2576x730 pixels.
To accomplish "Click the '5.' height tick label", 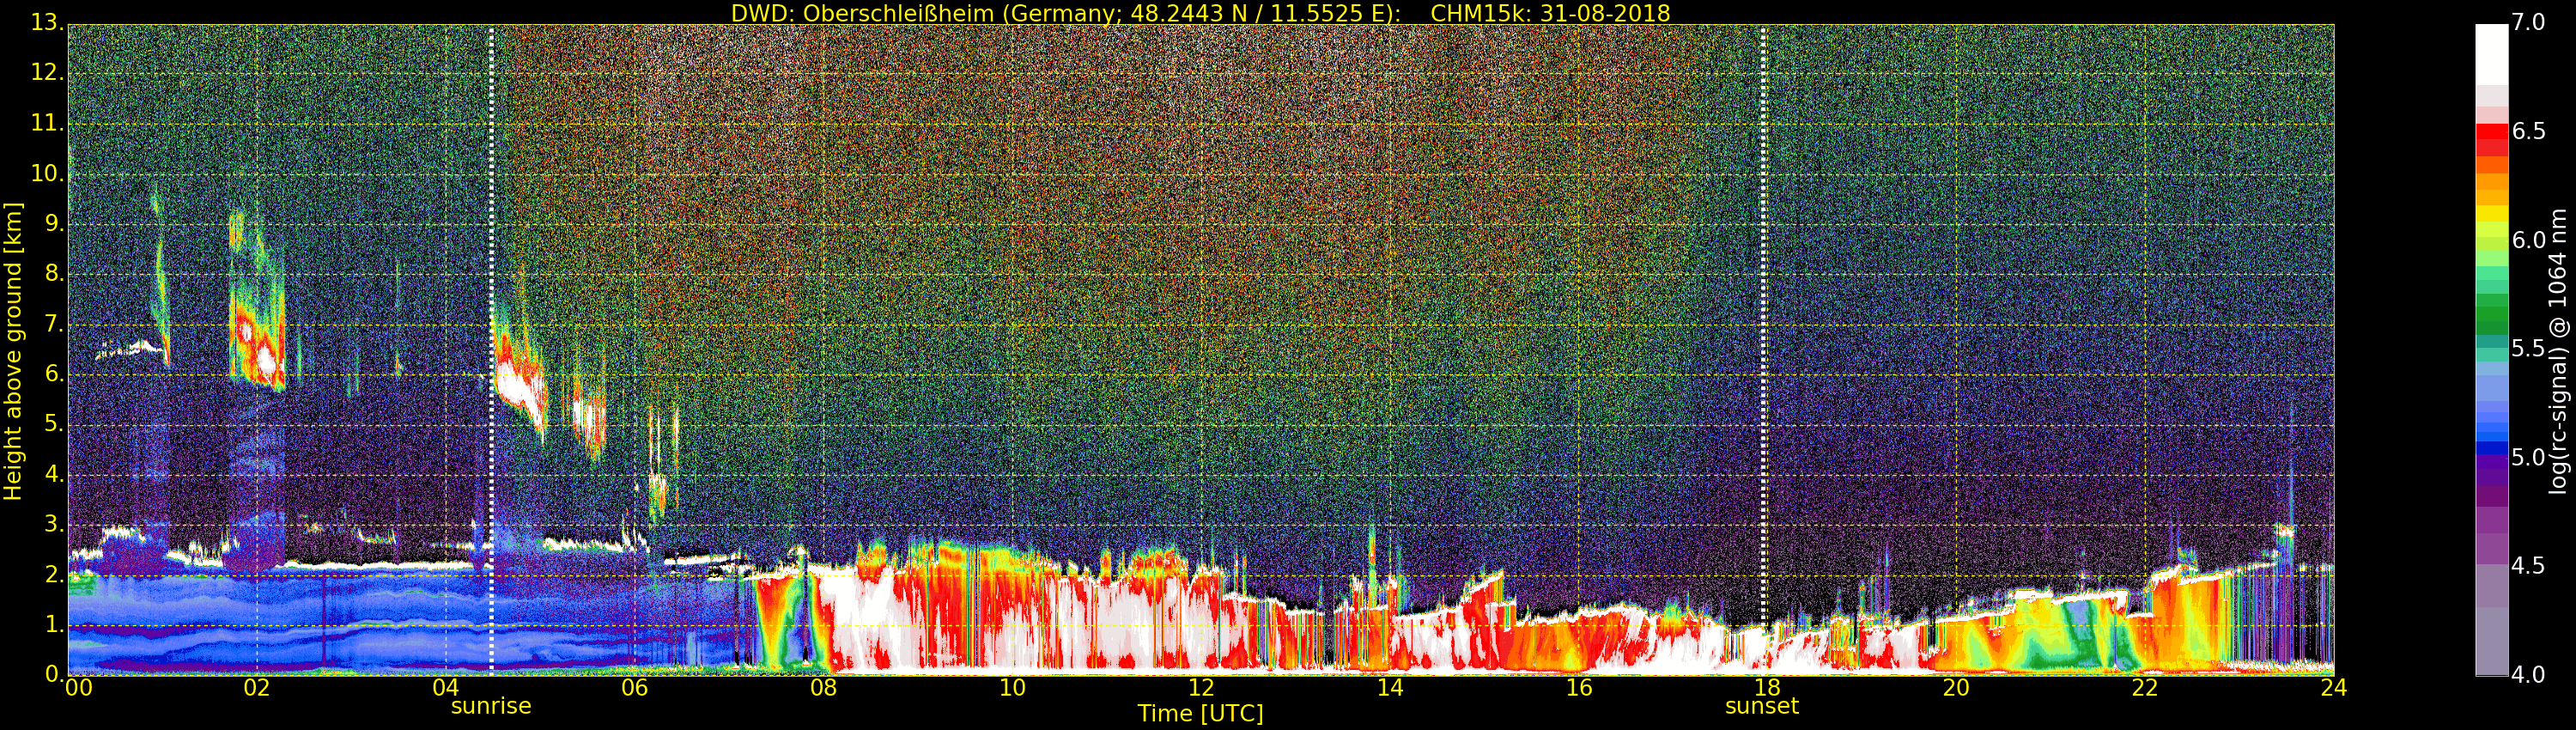I will pyautogui.click(x=54, y=424).
